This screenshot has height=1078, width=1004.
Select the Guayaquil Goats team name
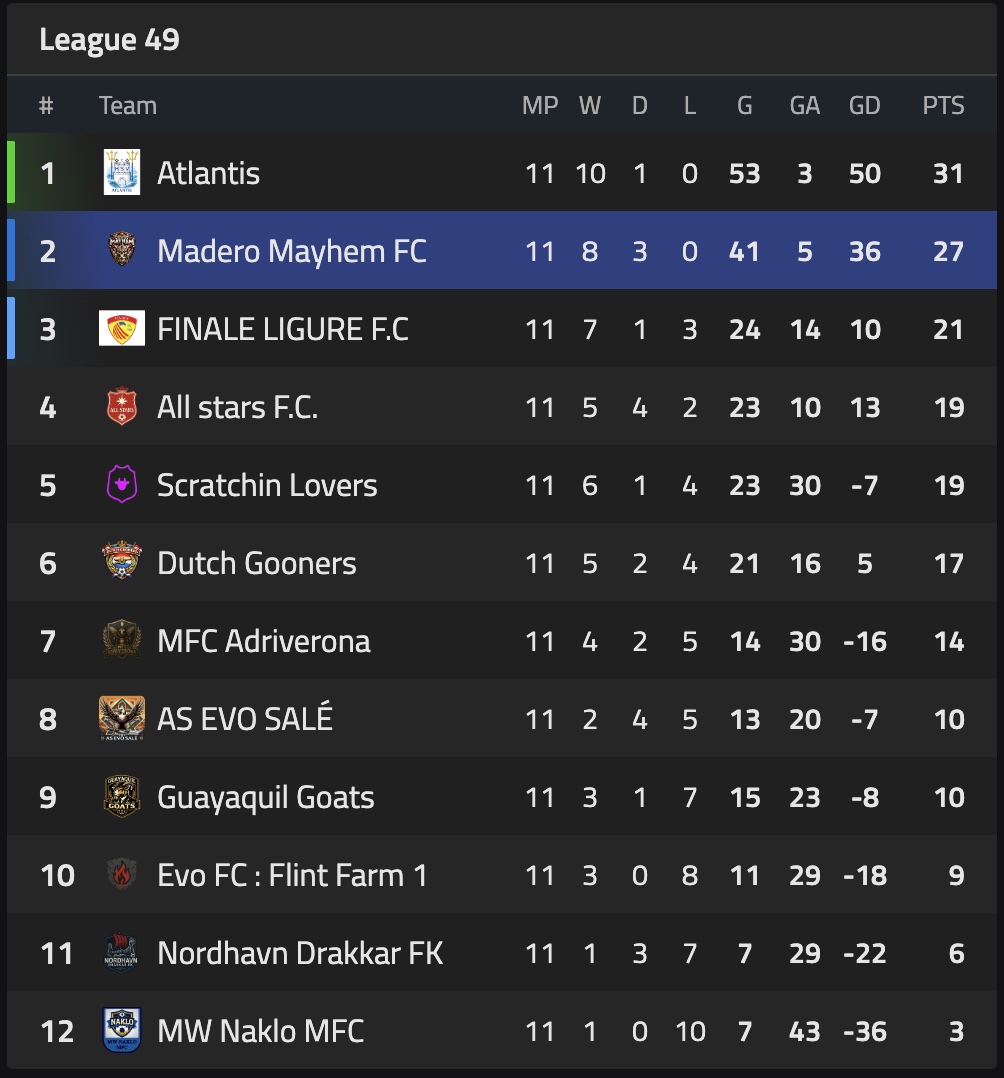pyautogui.click(x=265, y=797)
